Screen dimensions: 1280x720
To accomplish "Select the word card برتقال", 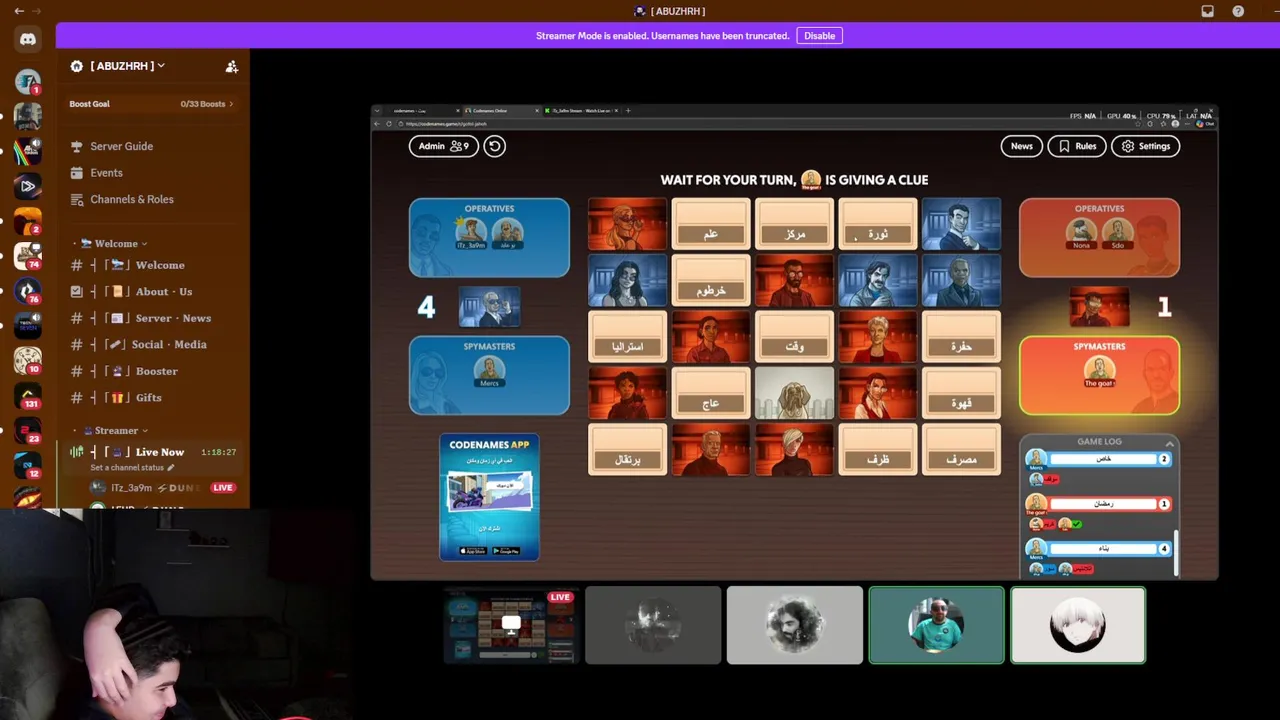I will coord(627,449).
